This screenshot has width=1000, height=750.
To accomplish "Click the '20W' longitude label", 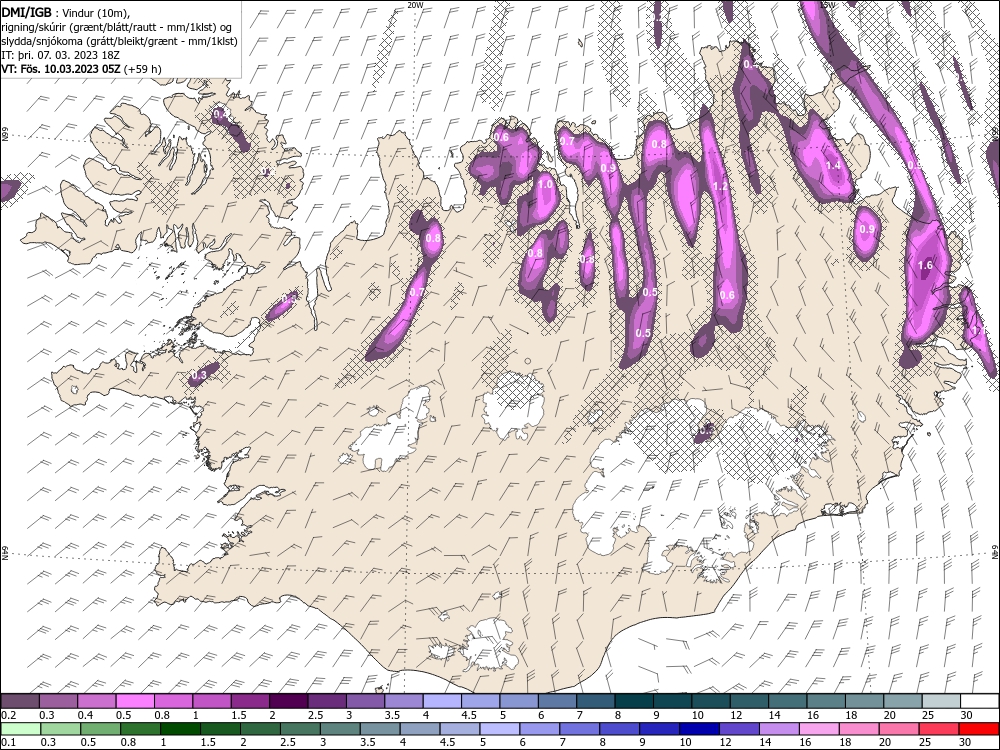I will [x=415, y=4].
